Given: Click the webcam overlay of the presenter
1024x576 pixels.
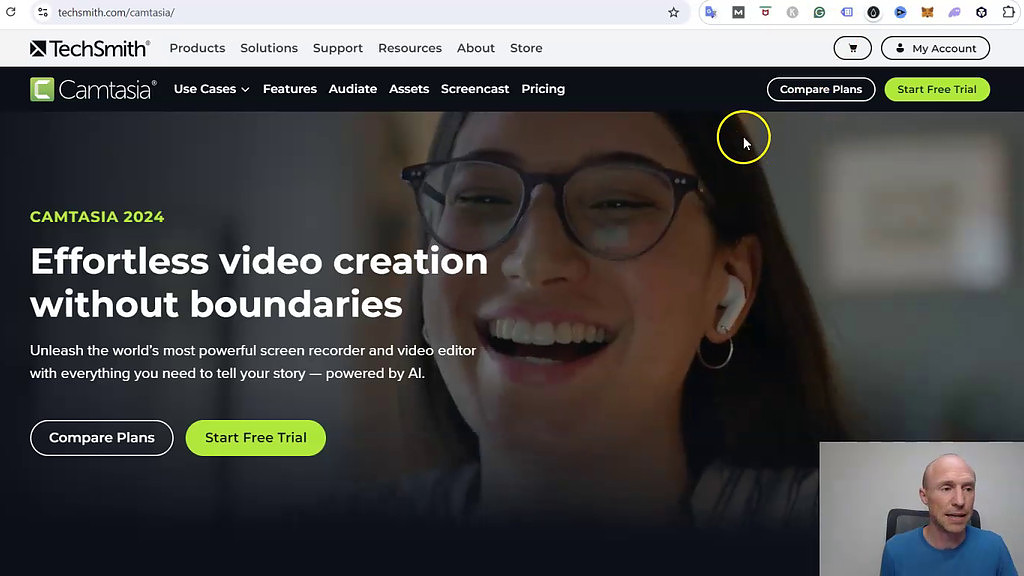Looking at the screenshot, I should [x=921, y=509].
